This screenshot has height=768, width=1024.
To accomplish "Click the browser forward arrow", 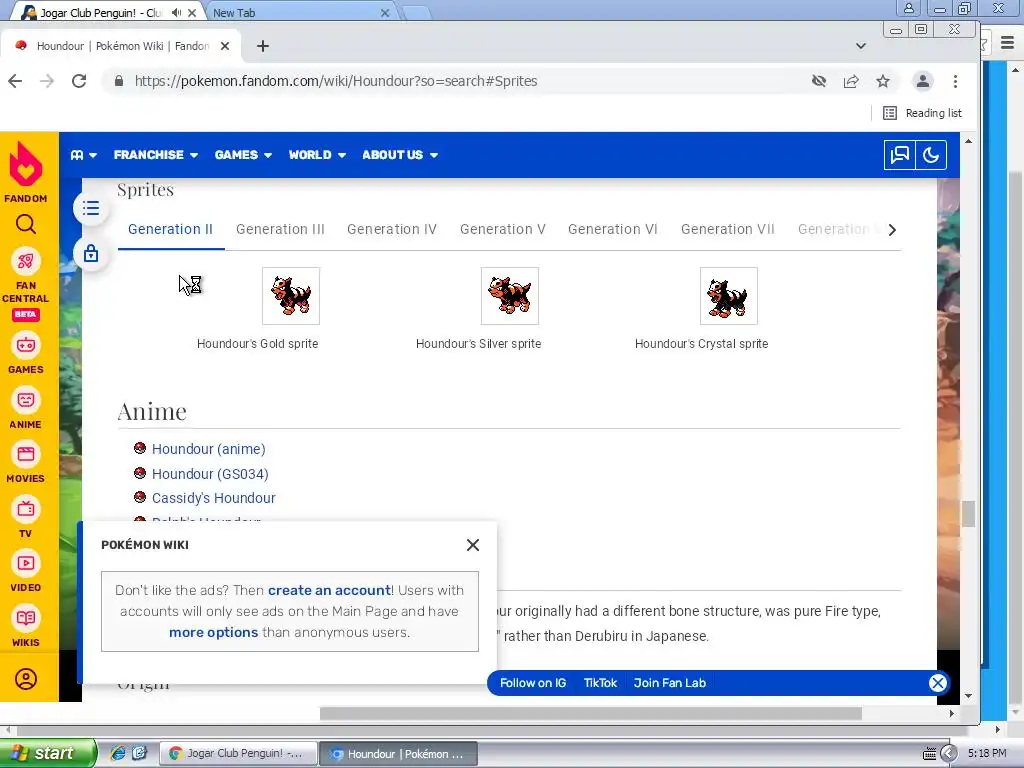I will [47, 81].
